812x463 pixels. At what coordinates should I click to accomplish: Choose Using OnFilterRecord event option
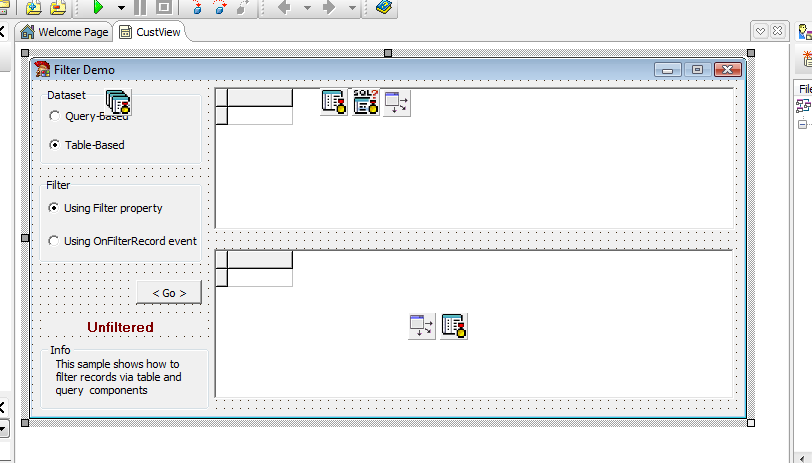[x=54, y=241]
